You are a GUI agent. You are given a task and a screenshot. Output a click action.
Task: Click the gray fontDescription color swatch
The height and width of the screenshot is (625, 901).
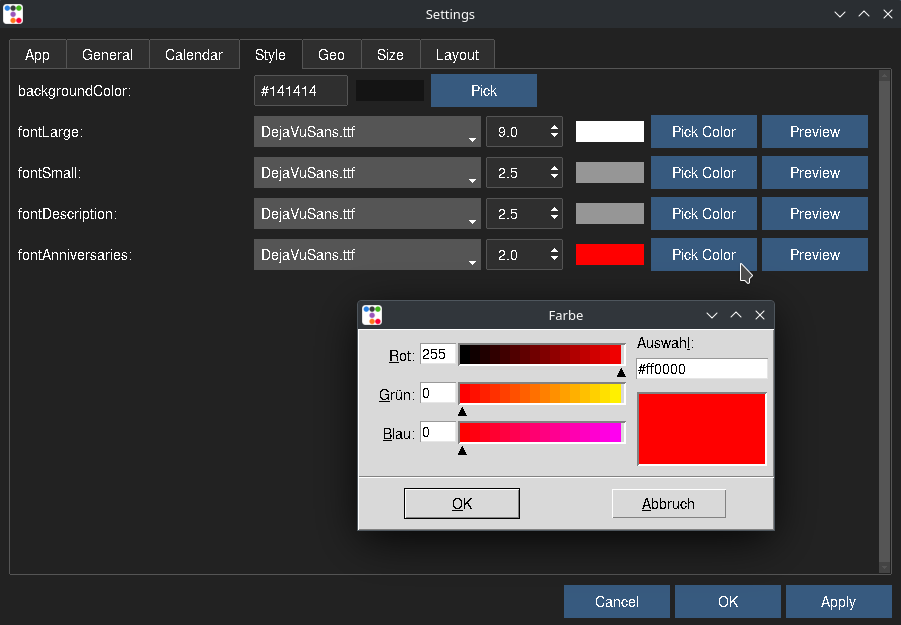click(x=610, y=214)
